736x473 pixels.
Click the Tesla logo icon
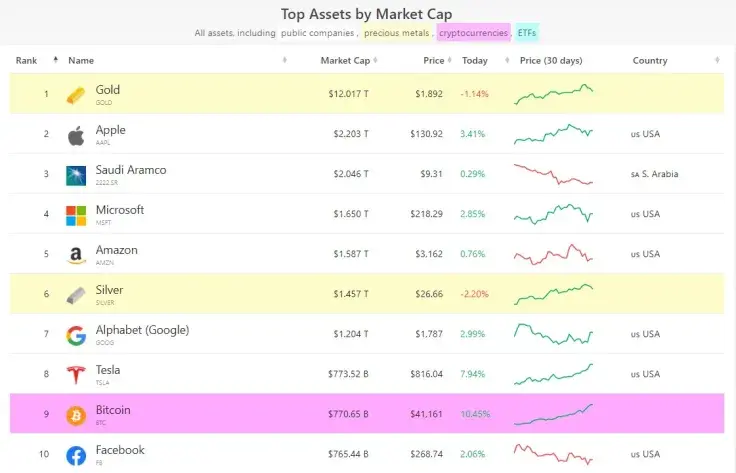click(x=76, y=375)
